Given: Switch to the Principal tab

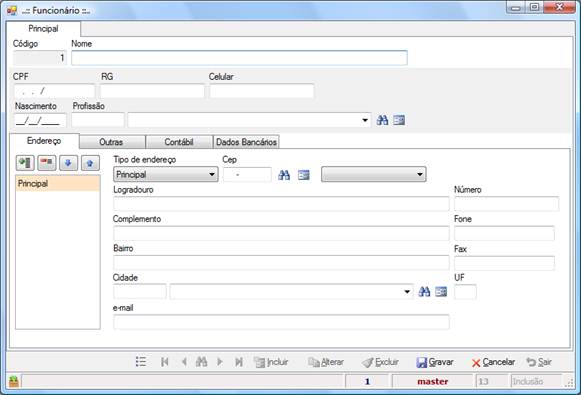Looking at the screenshot, I should [43, 29].
